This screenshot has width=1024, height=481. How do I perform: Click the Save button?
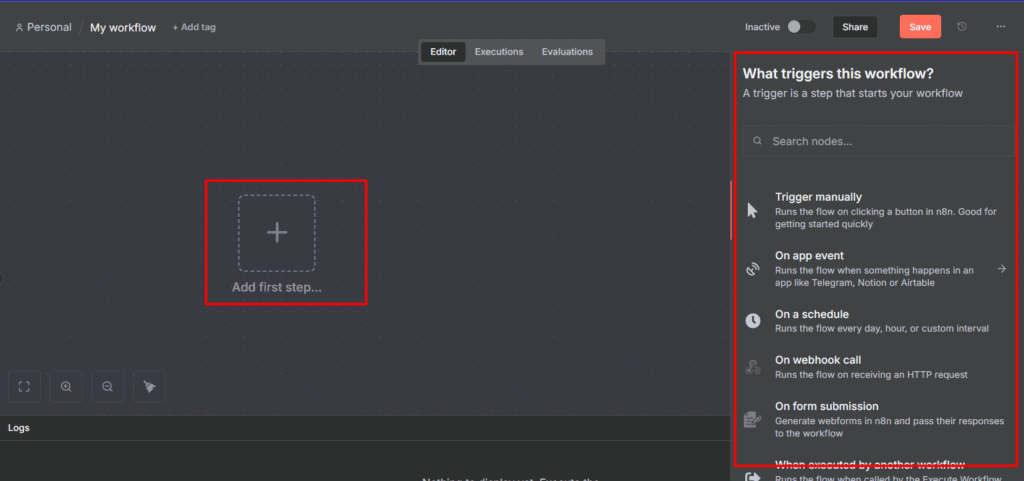pos(920,27)
